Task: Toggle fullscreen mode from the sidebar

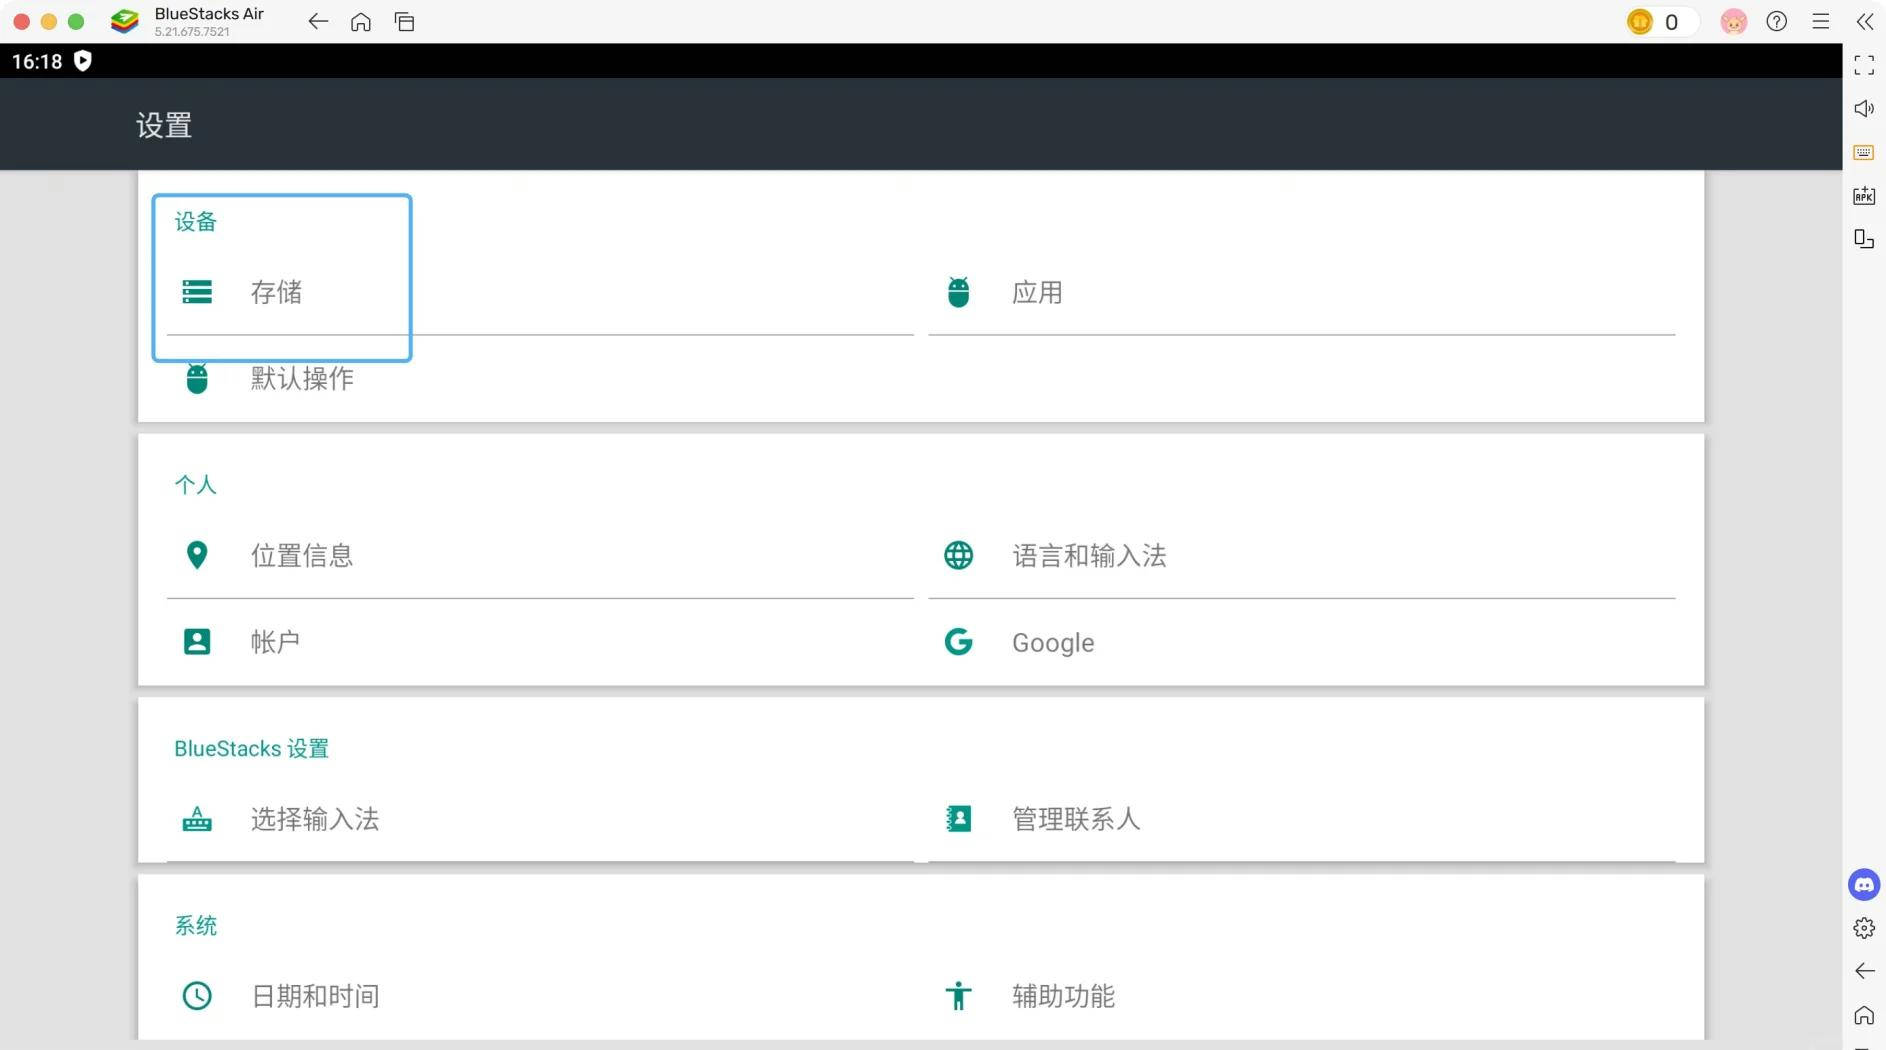Action: [1864, 66]
